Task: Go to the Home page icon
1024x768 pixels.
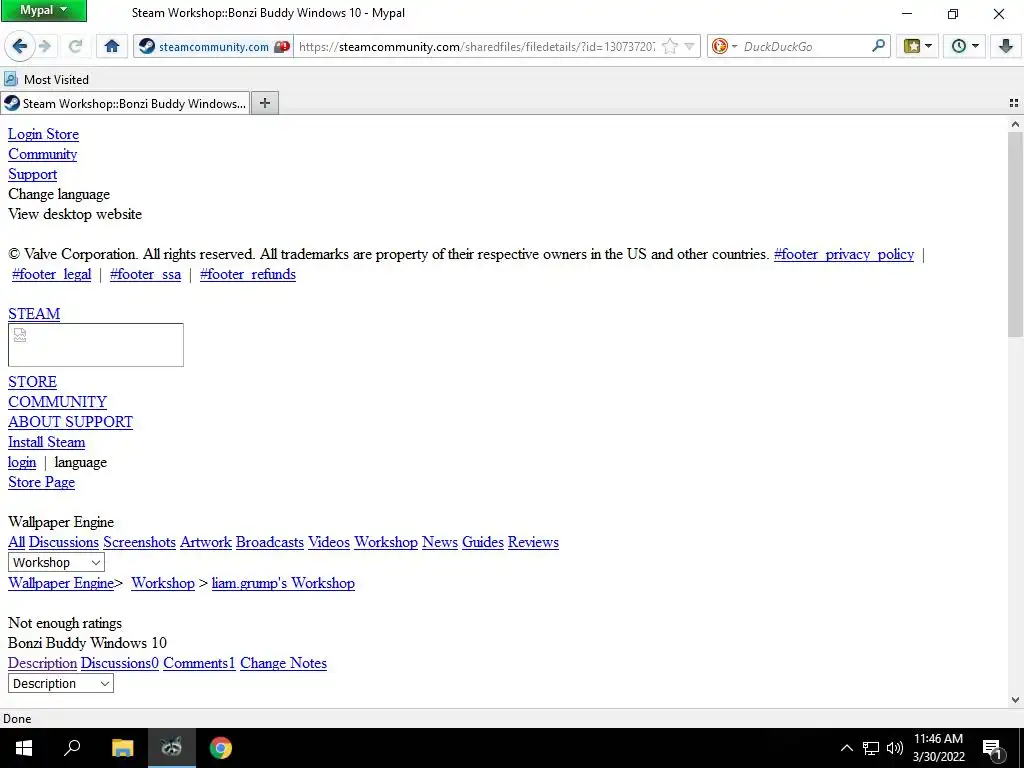Action: (x=112, y=46)
